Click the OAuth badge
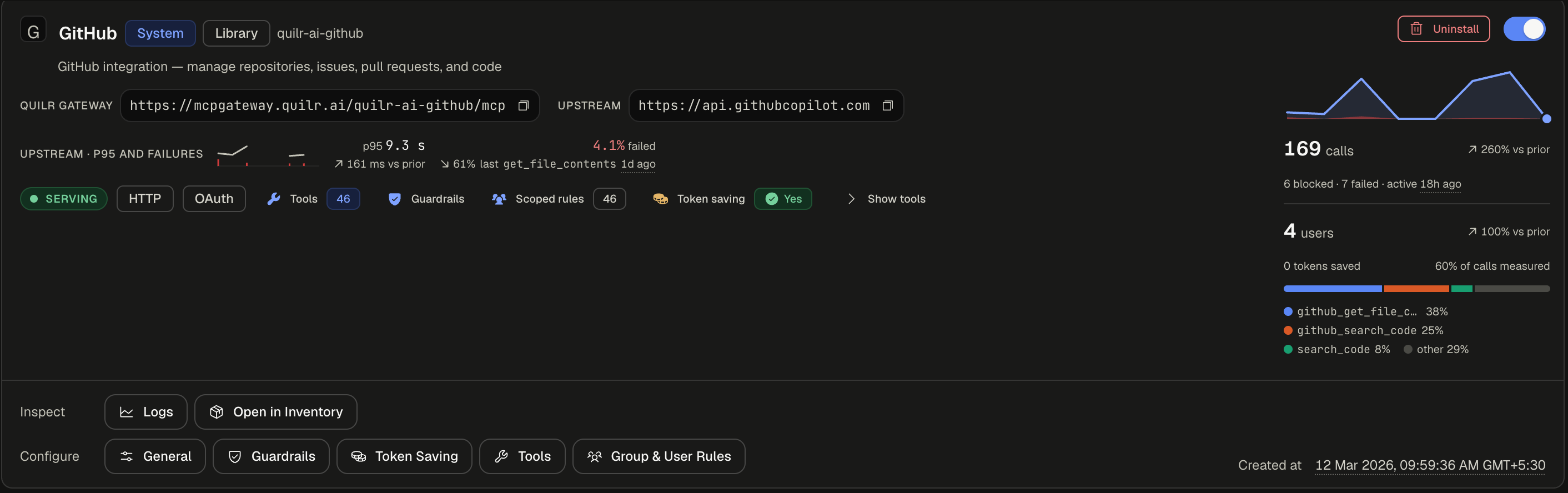This screenshot has height=493, width=1568. [x=214, y=199]
